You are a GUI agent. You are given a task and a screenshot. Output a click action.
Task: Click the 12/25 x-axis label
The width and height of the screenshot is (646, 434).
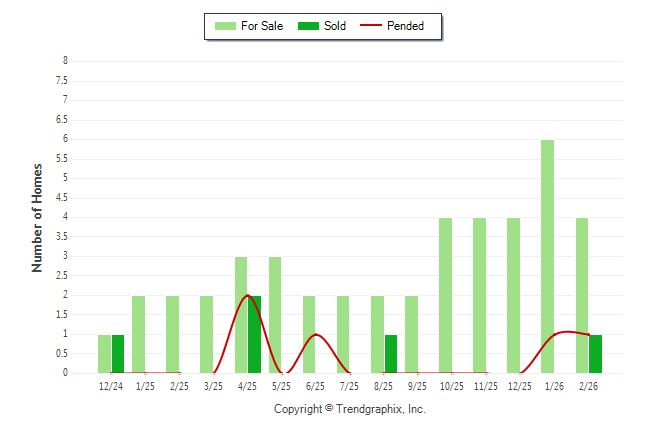[x=520, y=385]
